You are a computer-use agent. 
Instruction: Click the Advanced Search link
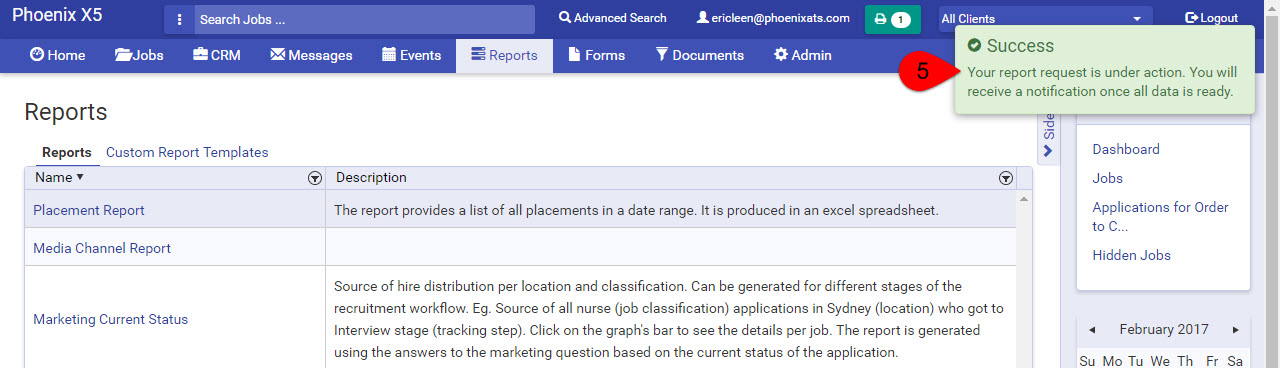[612, 18]
